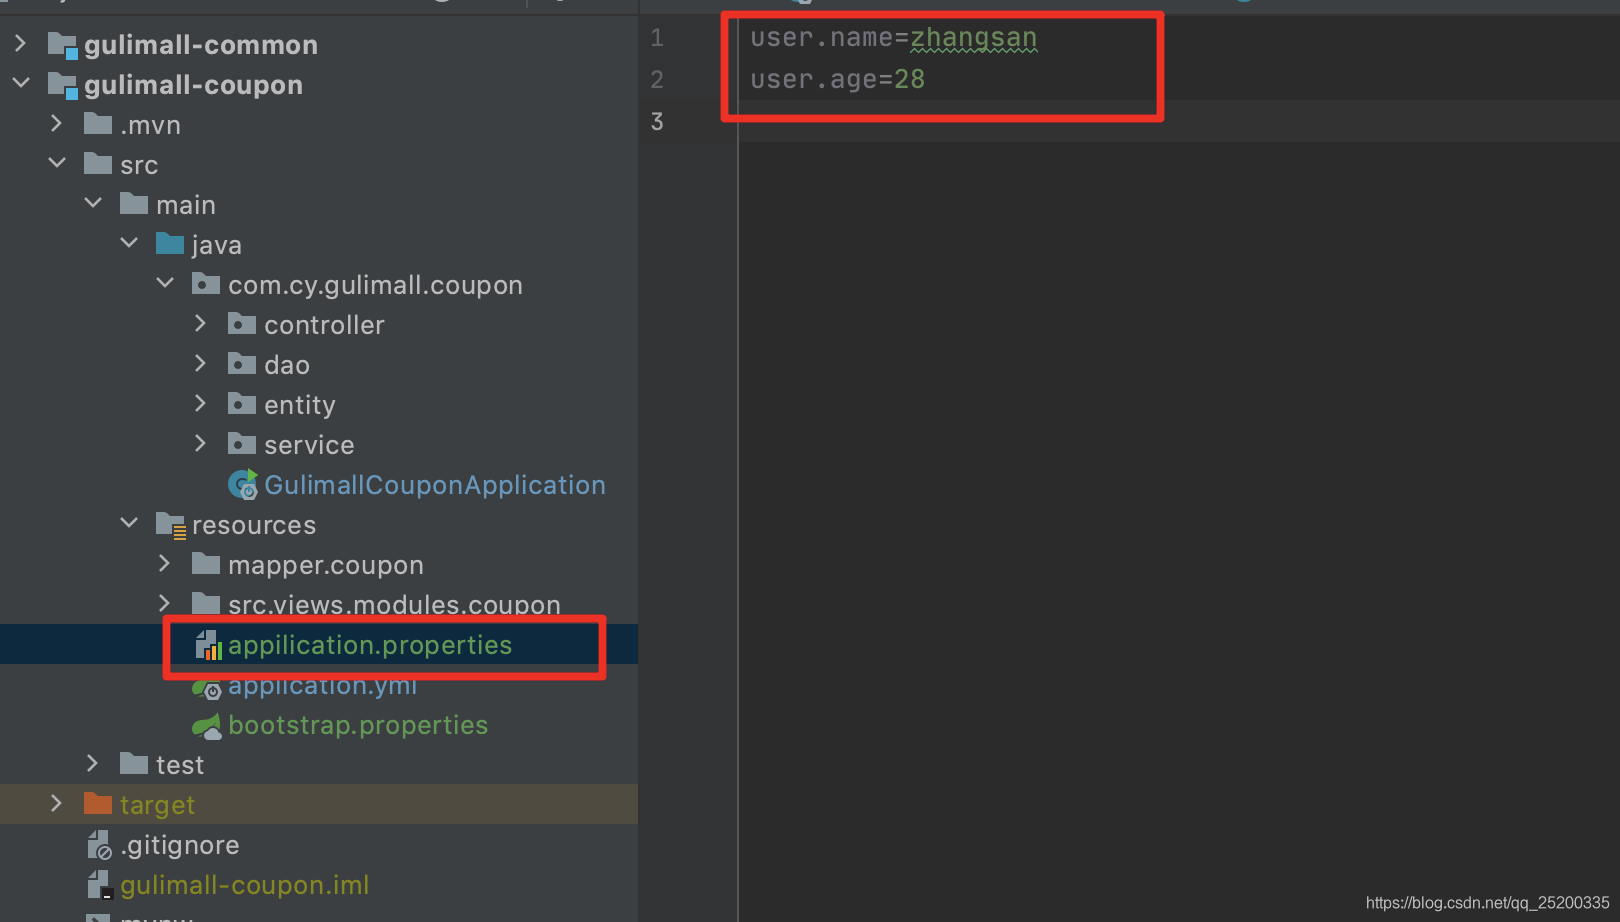Expand the mapper.coupon folder

pos(164,564)
